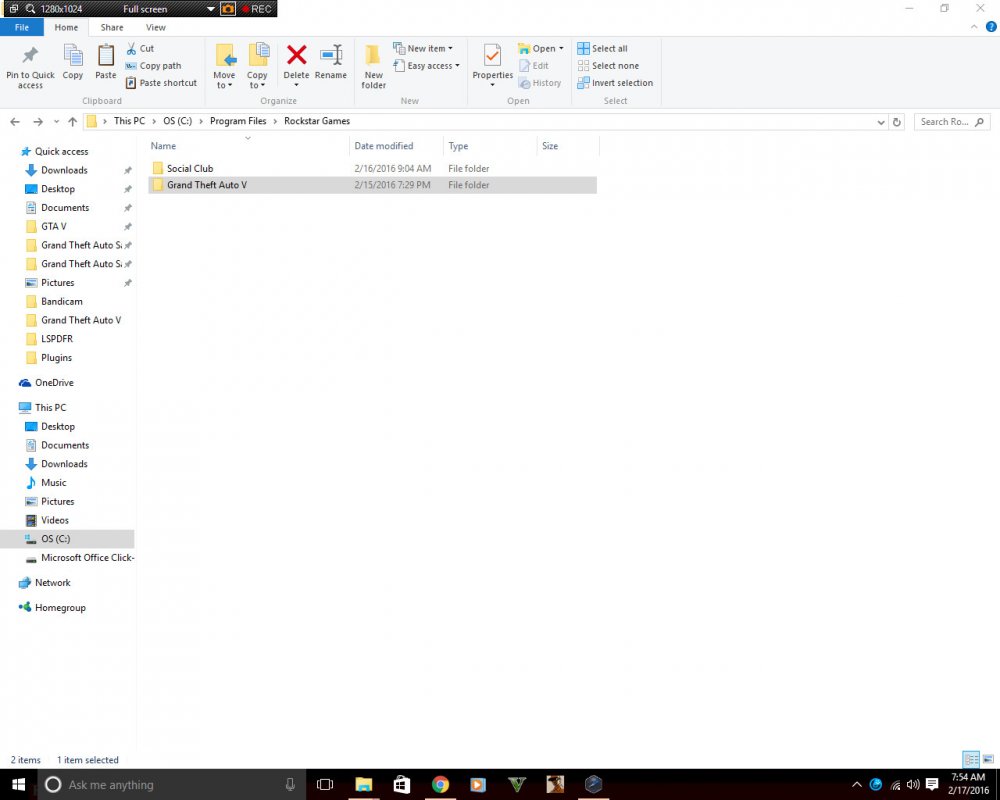Click the Refresh button beside address bar
1000x800 pixels.
click(x=897, y=122)
